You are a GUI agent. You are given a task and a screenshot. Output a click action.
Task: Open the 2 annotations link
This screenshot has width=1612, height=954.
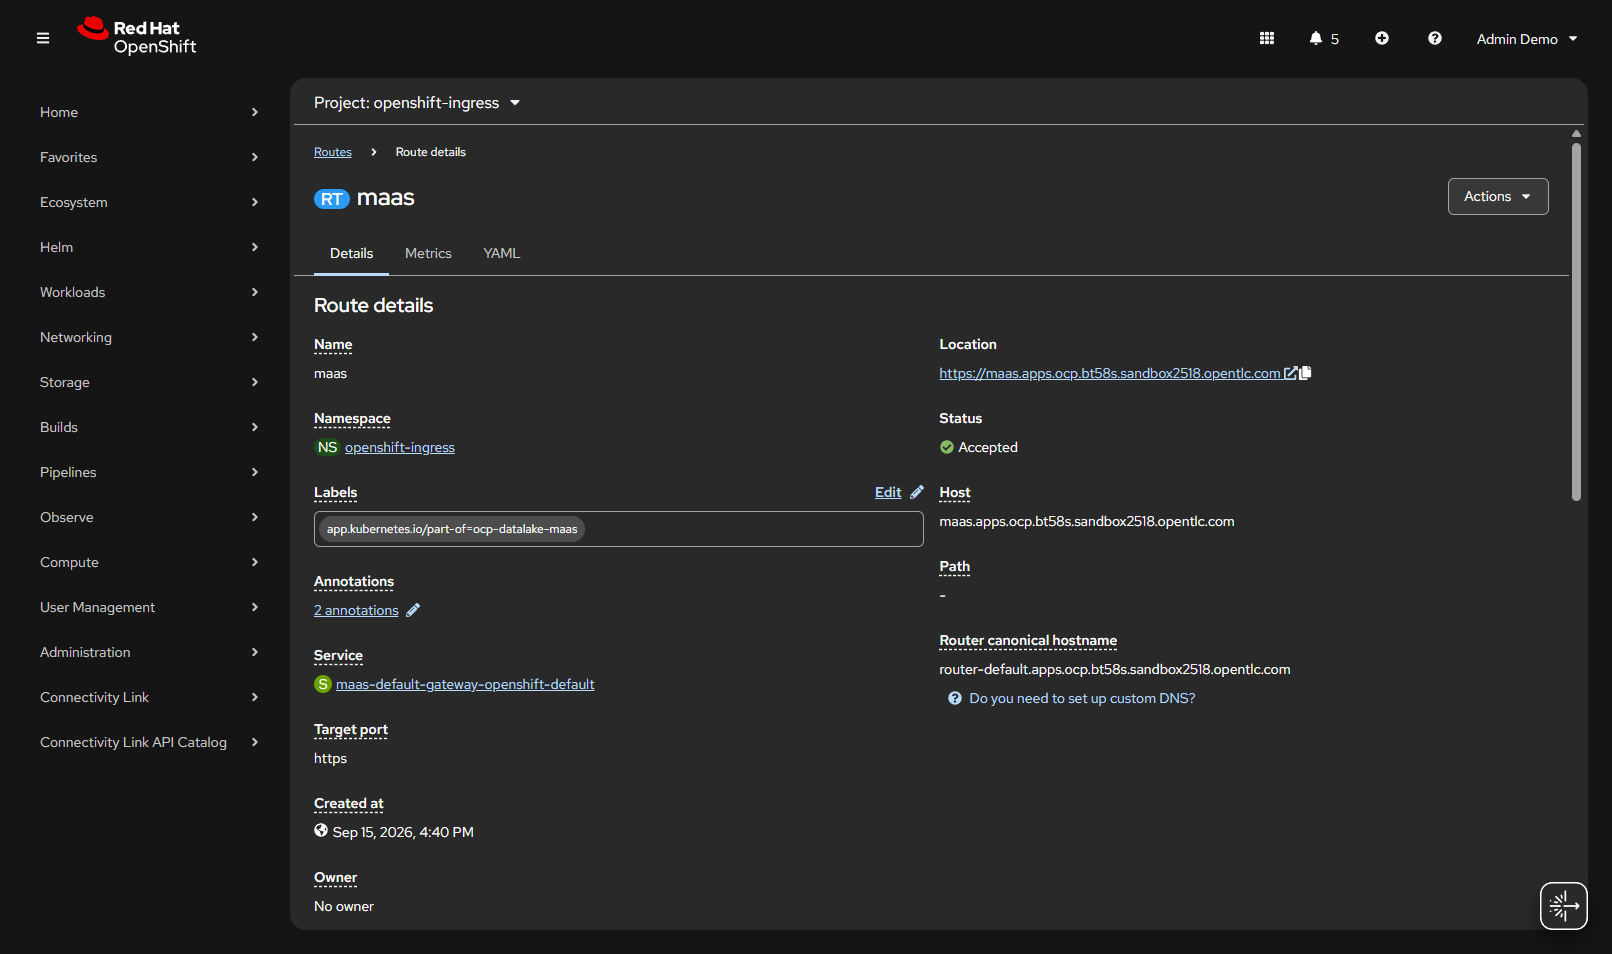(x=356, y=610)
